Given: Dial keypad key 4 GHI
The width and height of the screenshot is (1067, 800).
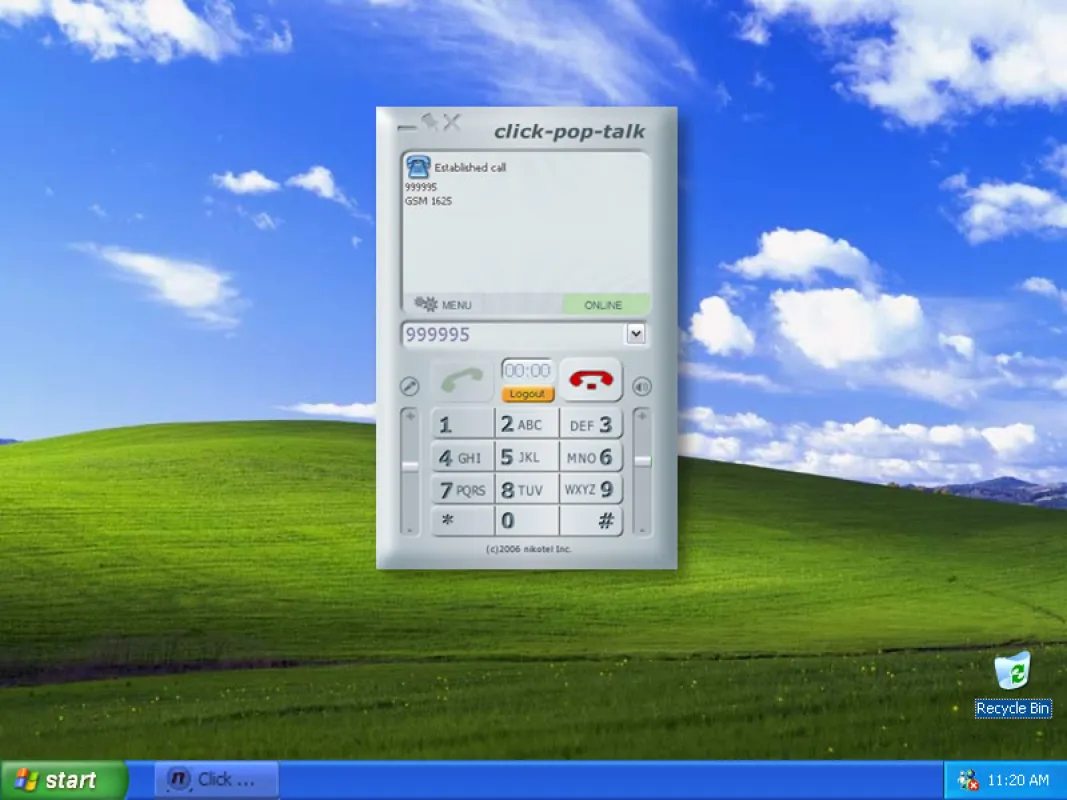Looking at the screenshot, I should pos(463,457).
